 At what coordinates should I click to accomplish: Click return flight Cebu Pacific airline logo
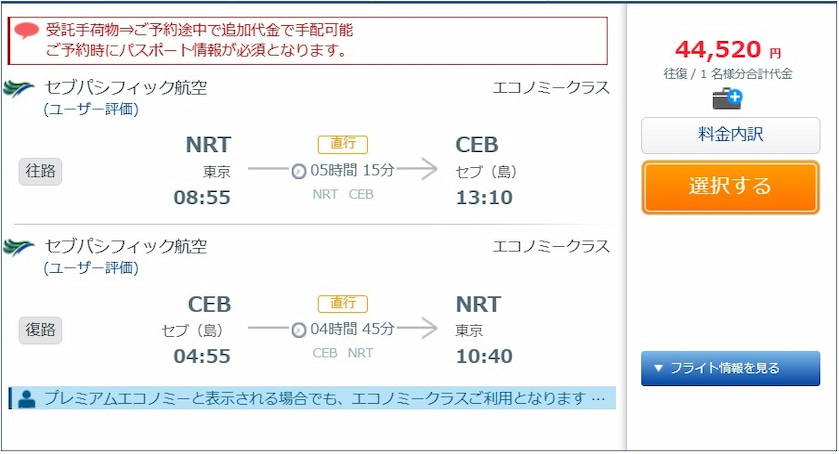point(20,247)
